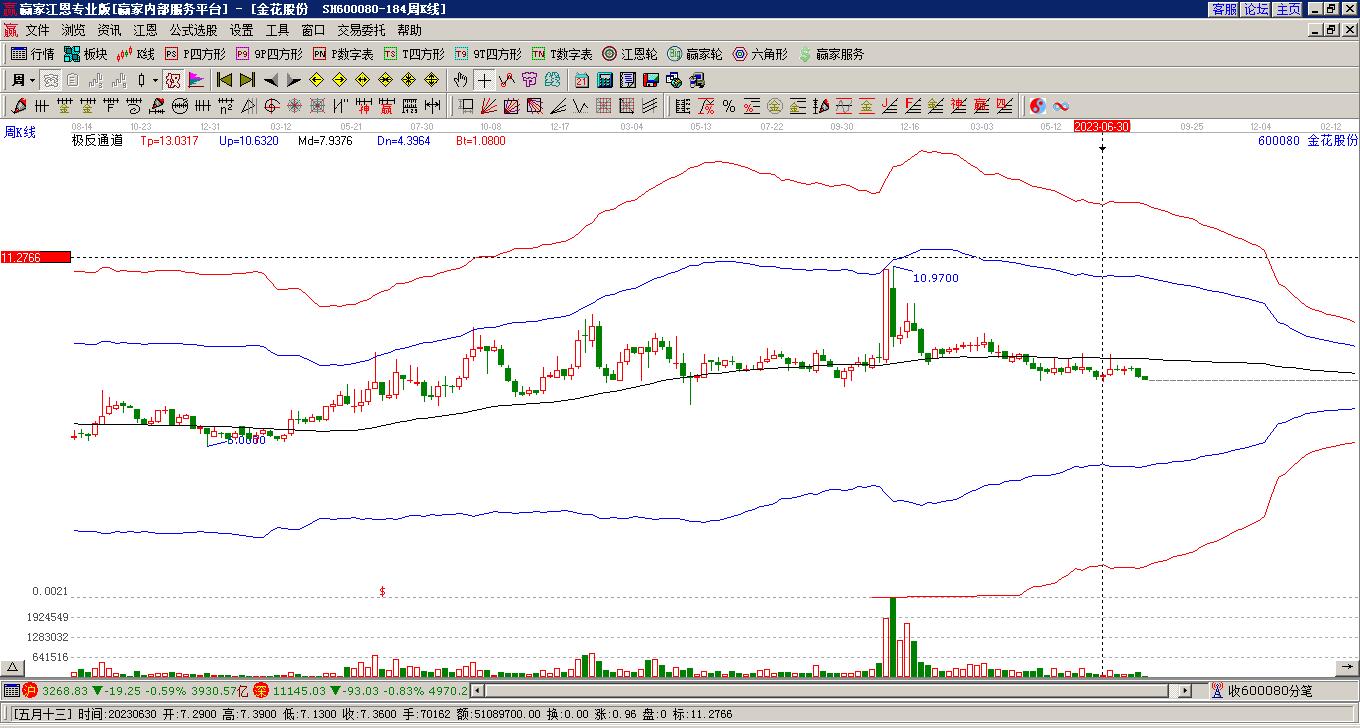Expand the candlestick style dropdown arrow

155,80
